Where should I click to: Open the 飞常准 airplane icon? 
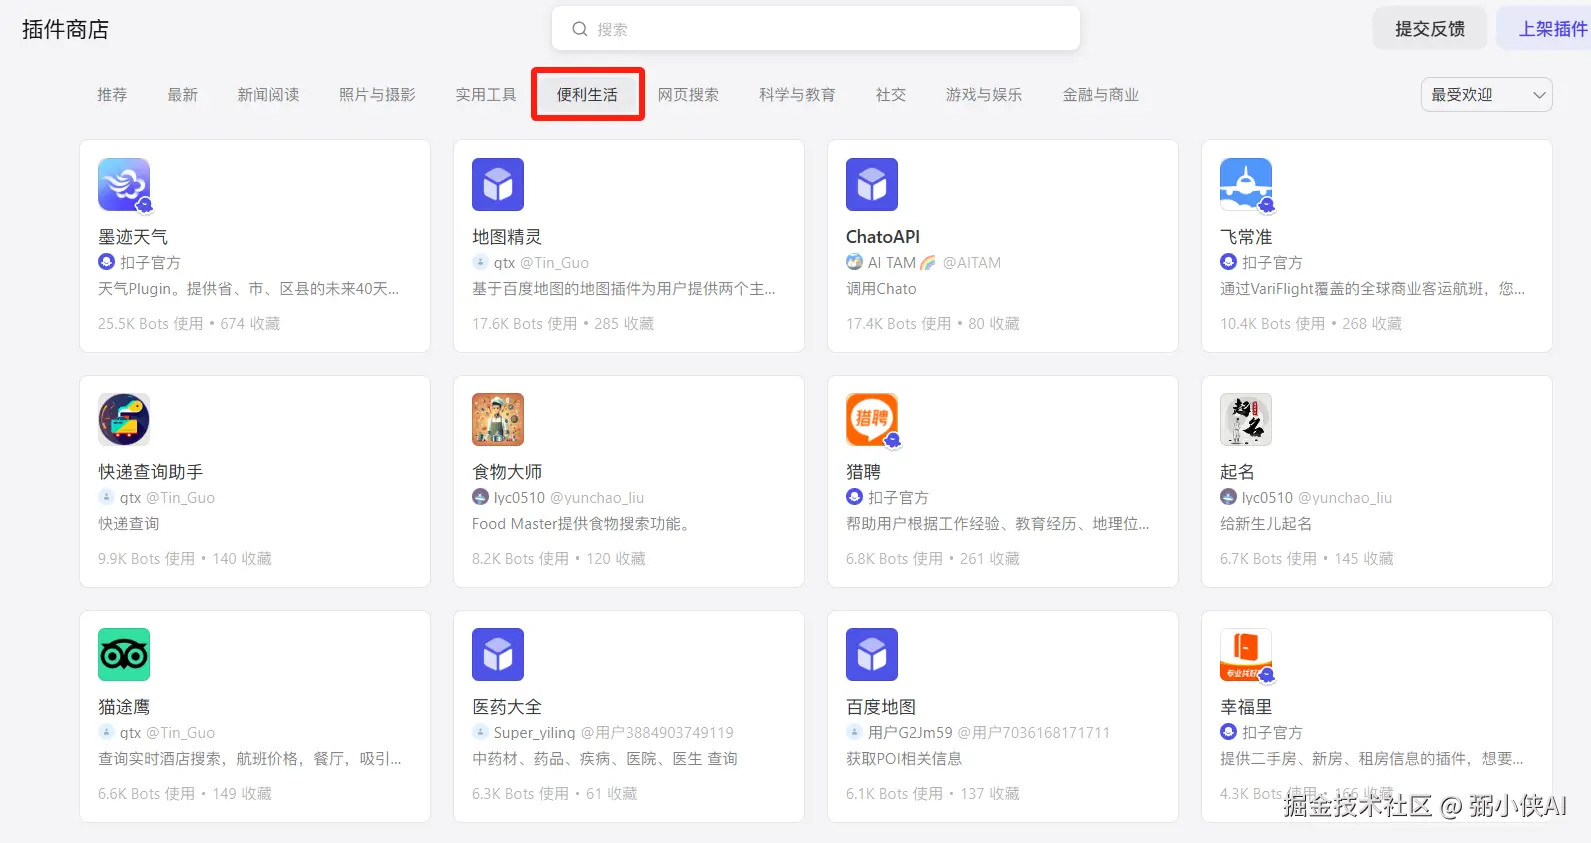coord(1246,184)
